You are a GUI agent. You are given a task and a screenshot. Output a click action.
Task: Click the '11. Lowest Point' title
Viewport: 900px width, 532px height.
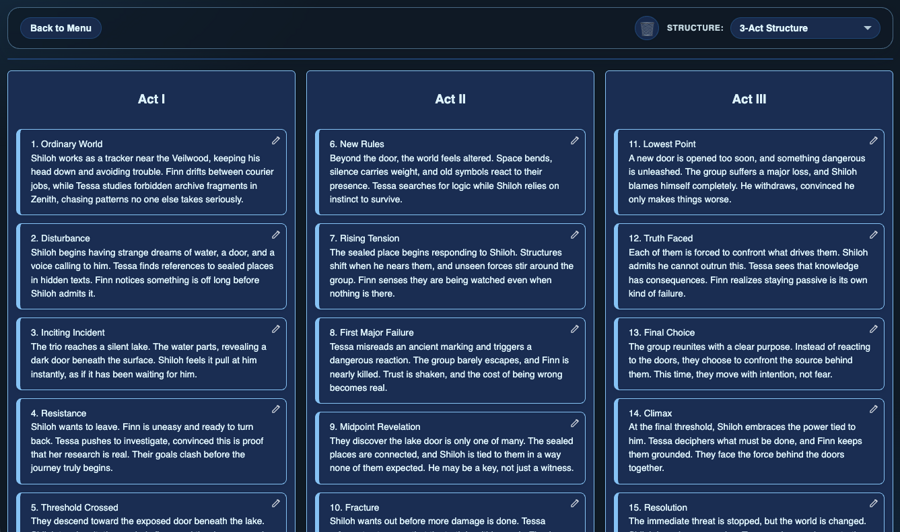(662, 144)
